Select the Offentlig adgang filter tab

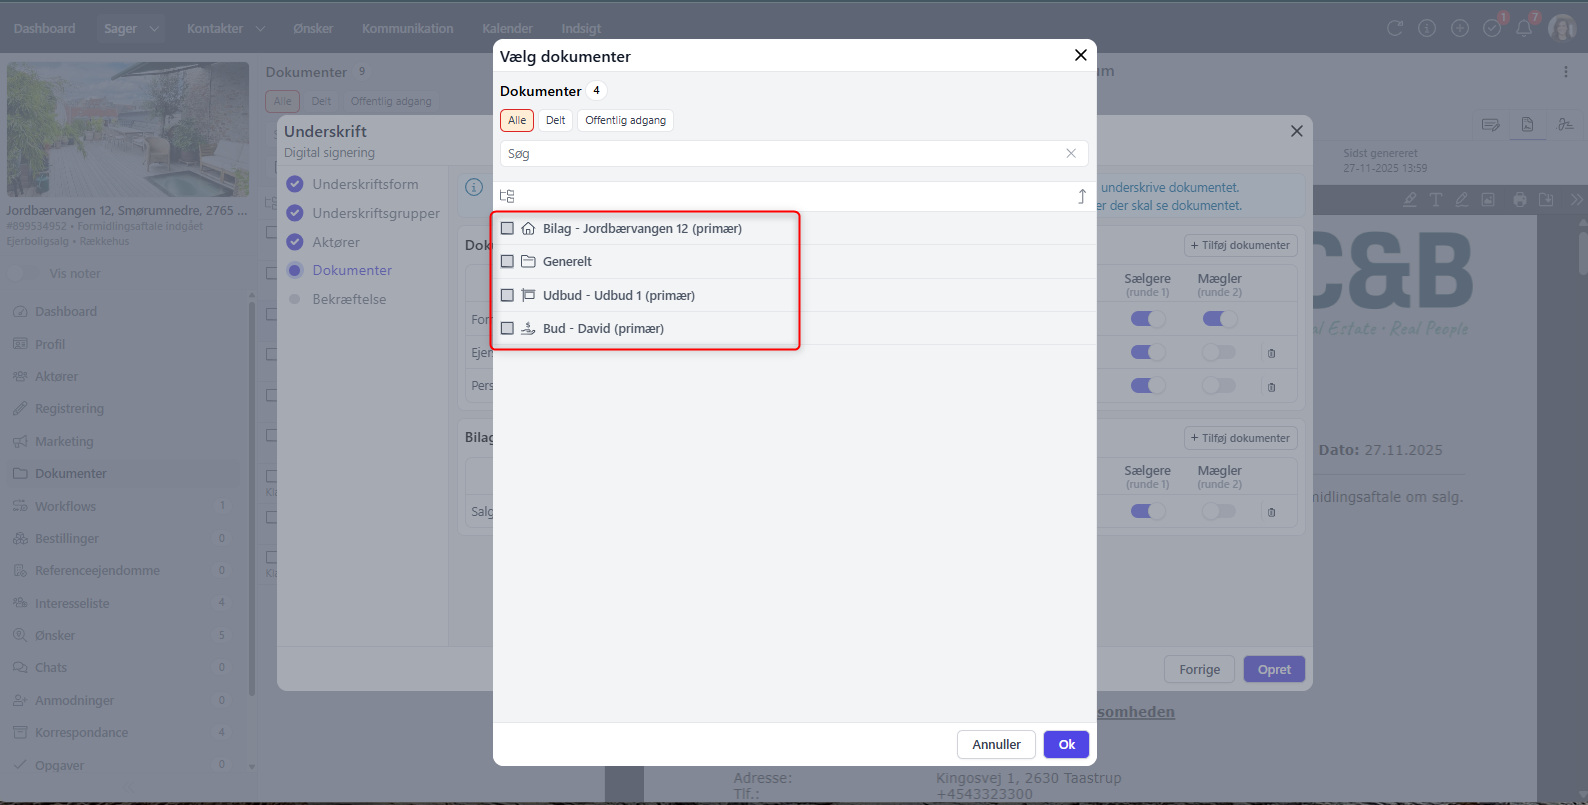click(625, 120)
